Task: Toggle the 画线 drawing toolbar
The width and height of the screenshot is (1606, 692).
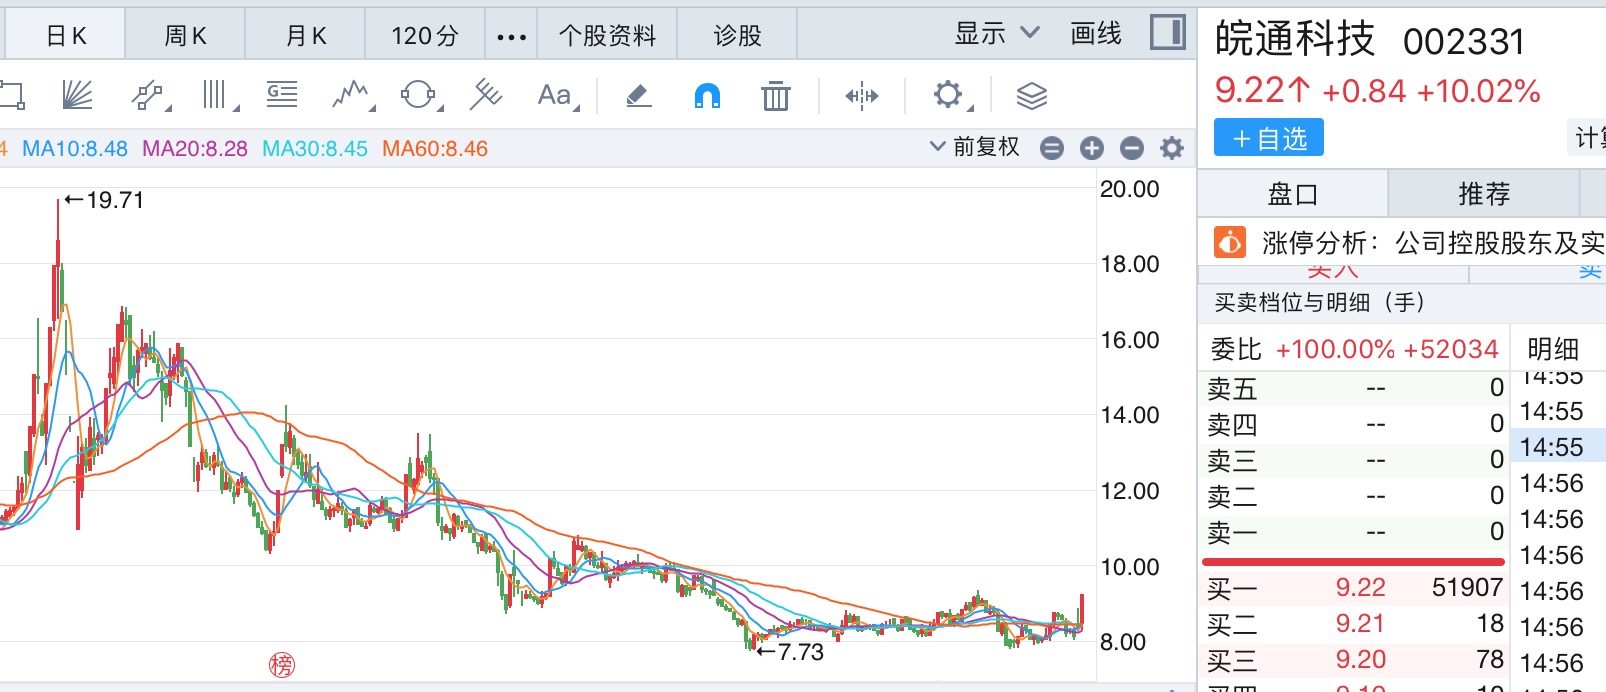Action: tap(1096, 34)
